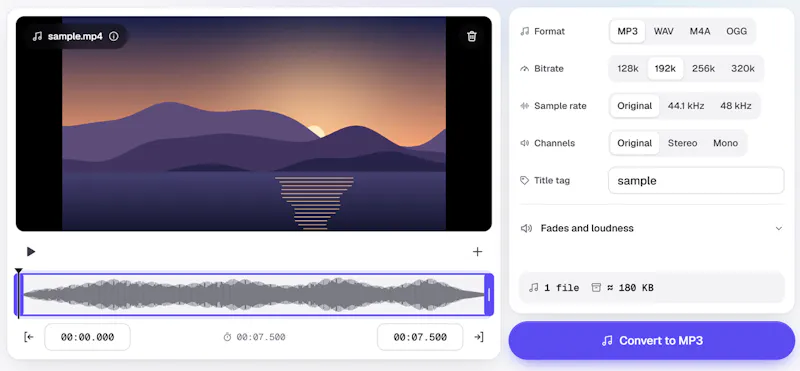
Task: Set trim start to the current position
Action: click(29, 337)
